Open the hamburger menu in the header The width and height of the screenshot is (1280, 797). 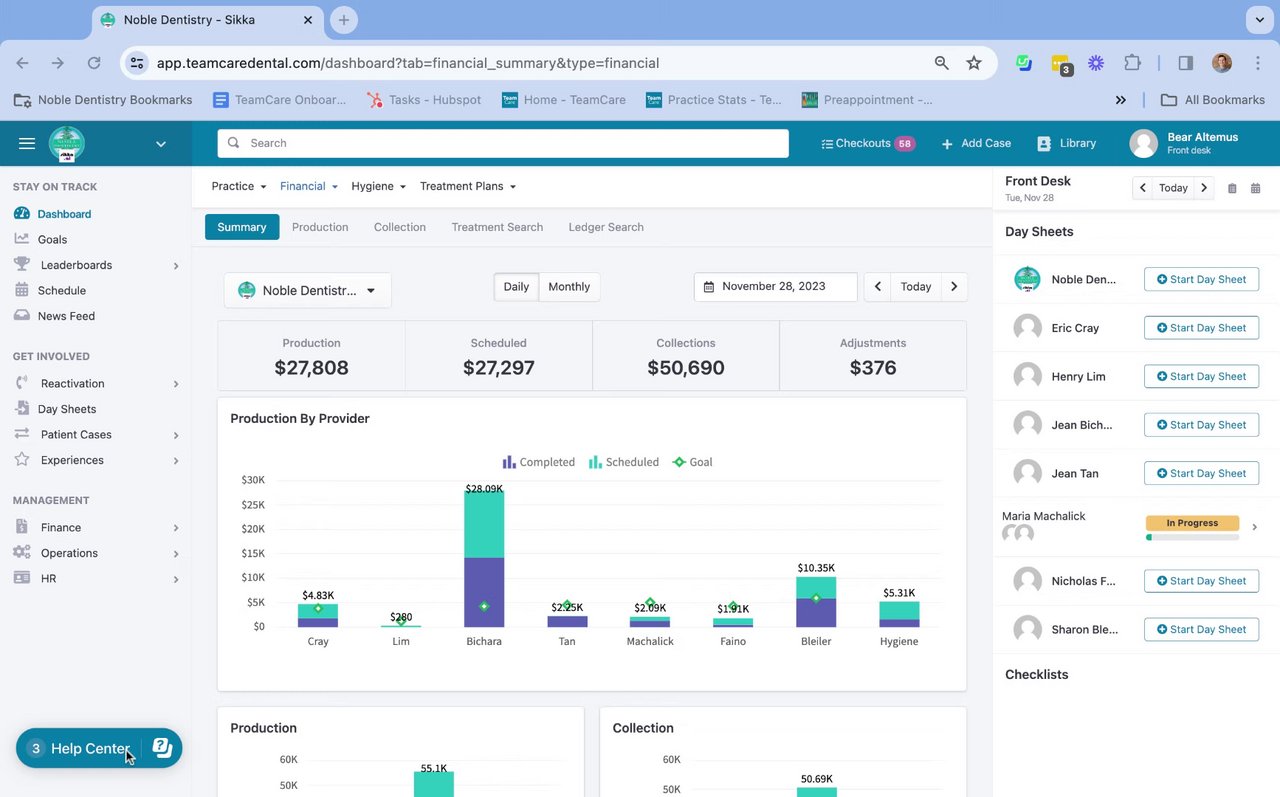click(27, 144)
